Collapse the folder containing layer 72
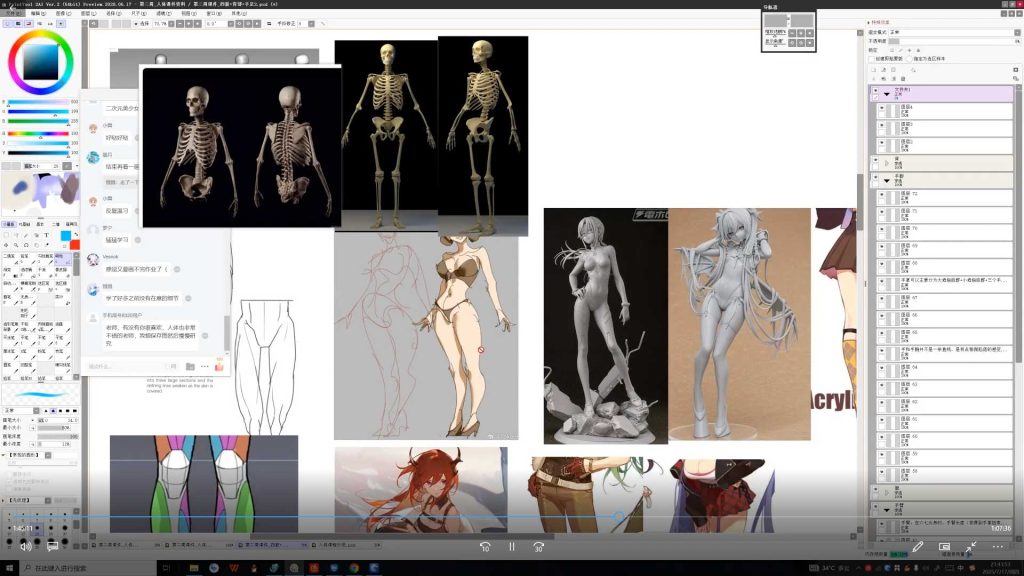This screenshot has height=576, width=1024. 887,181
